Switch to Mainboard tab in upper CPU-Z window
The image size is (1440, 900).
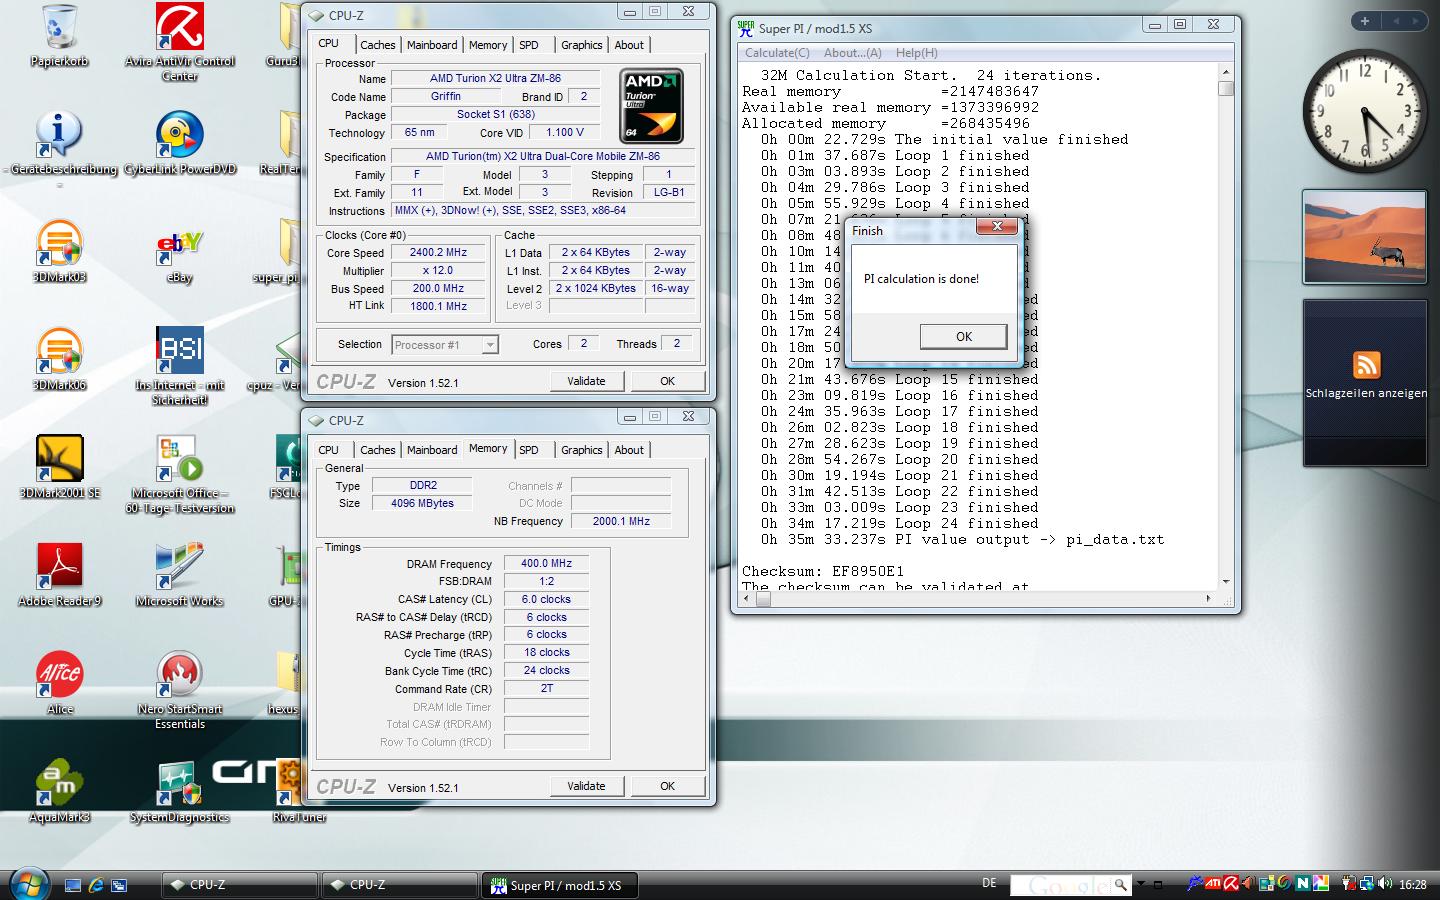pyautogui.click(x=432, y=45)
